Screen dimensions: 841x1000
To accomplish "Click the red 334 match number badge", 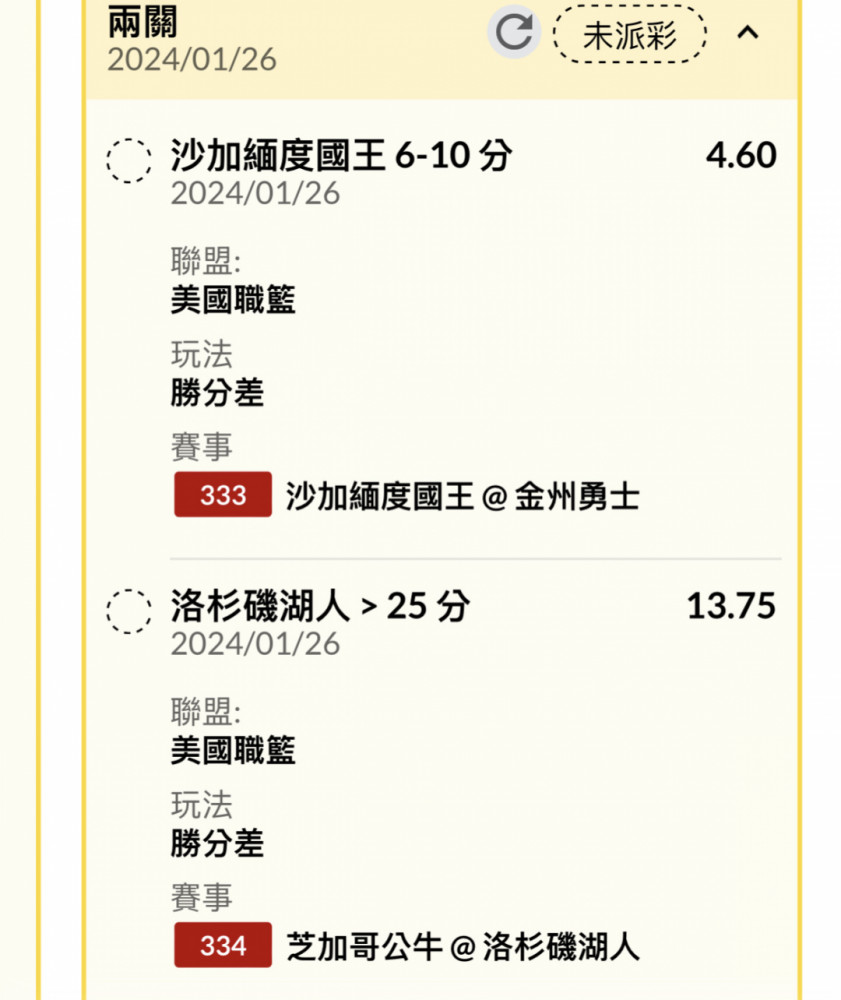I will (x=223, y=945).
